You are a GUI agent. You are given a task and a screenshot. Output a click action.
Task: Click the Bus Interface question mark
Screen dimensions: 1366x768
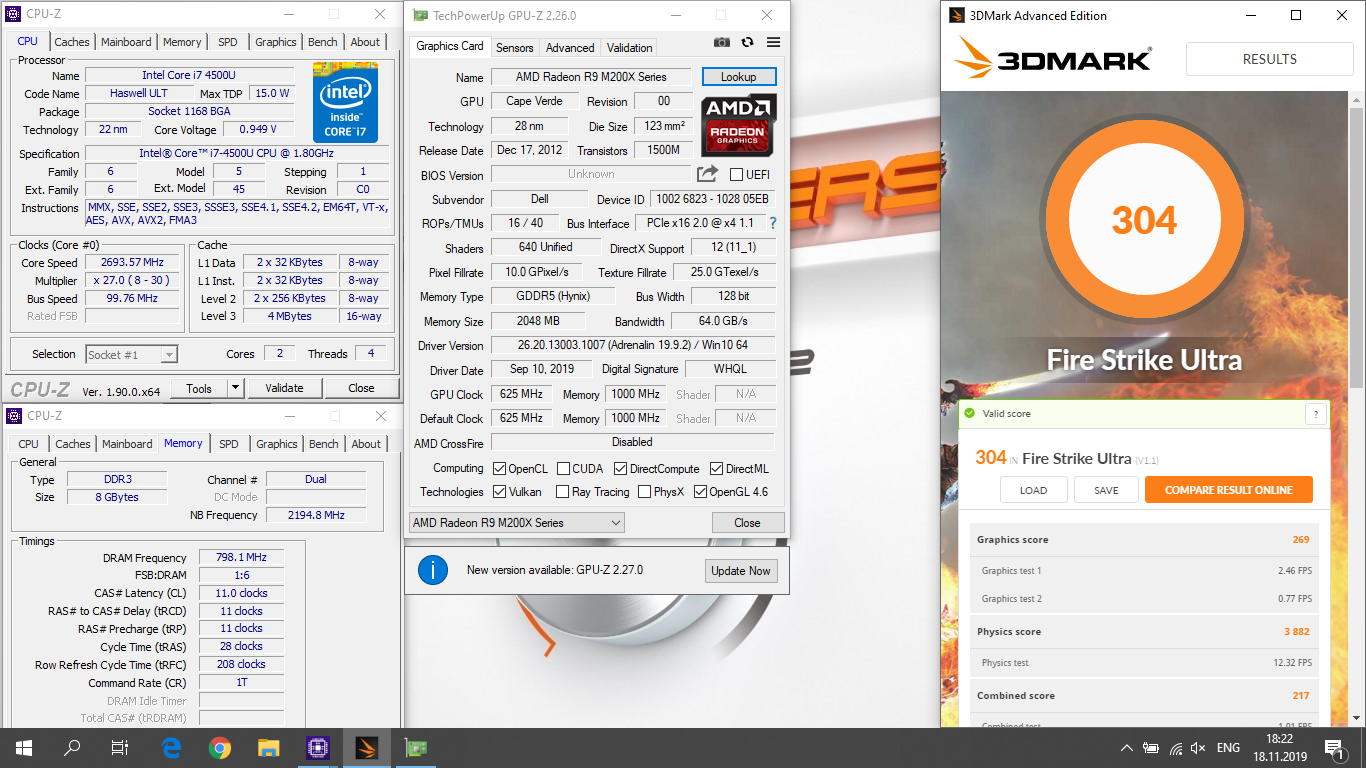coord(772,223)
